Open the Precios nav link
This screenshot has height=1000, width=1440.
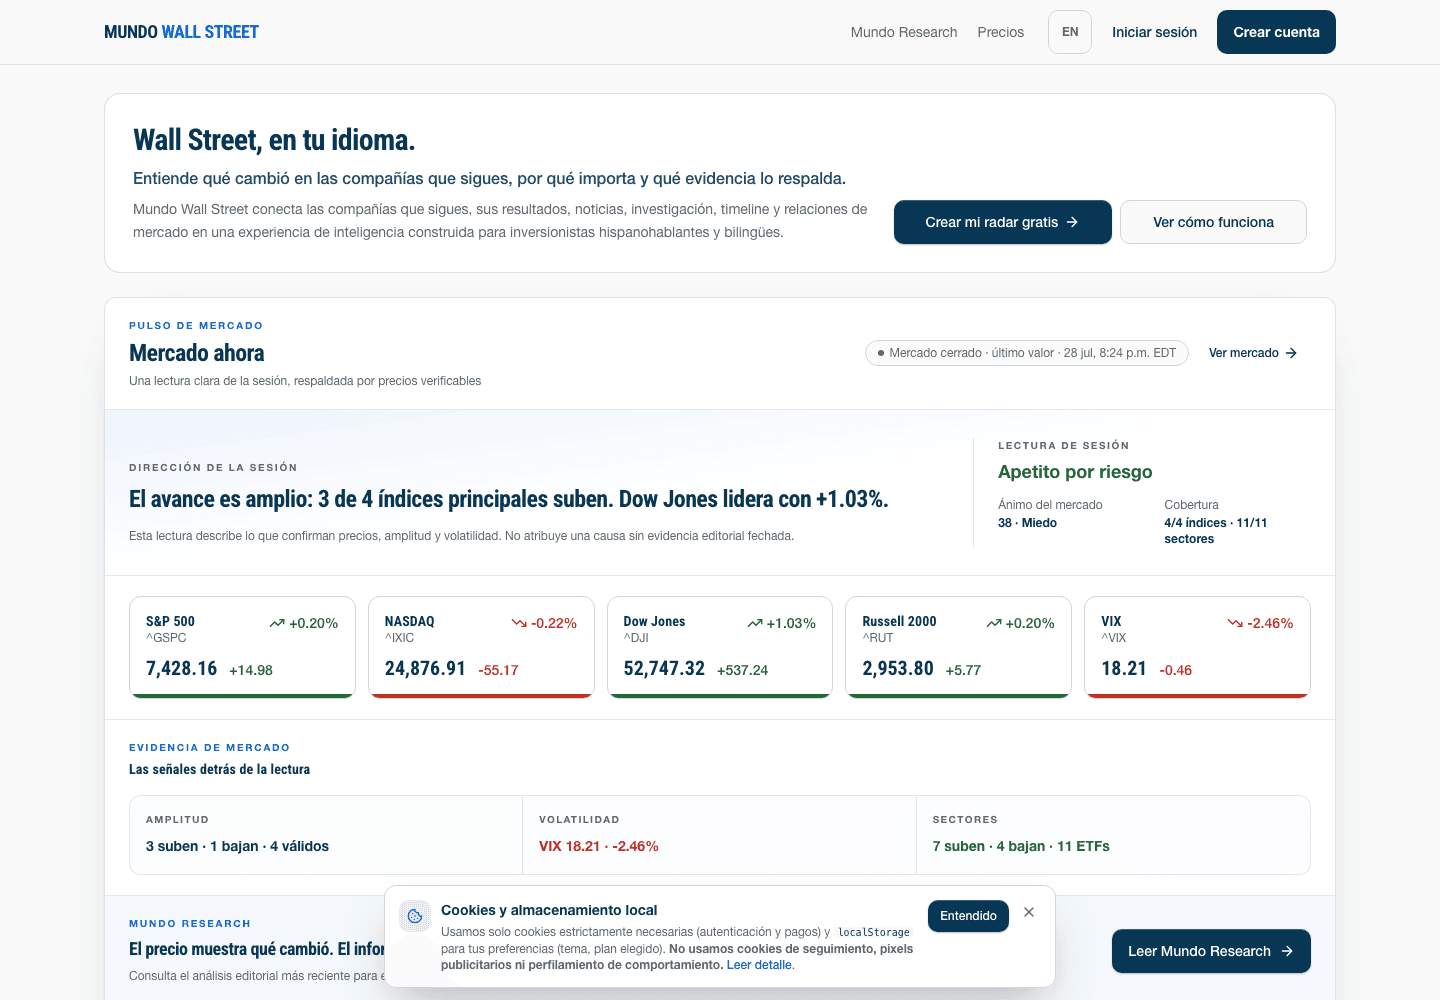pyautogui.click(x=1001, y=32)
